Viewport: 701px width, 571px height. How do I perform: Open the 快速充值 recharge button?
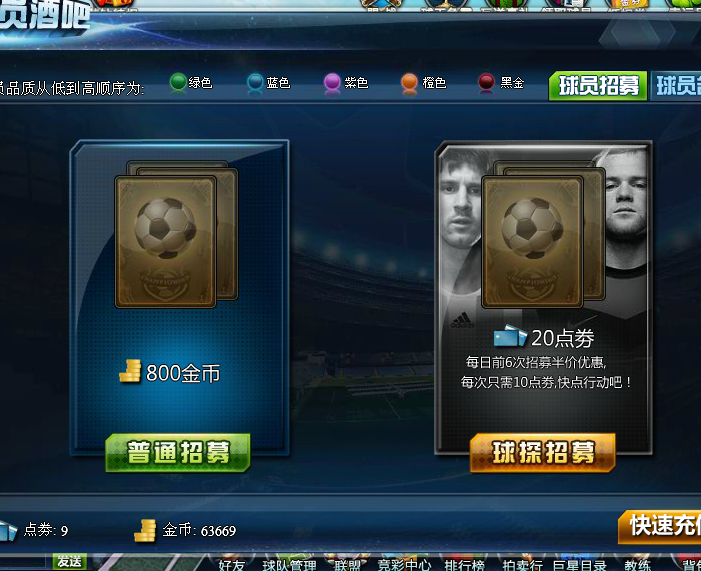coord(660,526)
